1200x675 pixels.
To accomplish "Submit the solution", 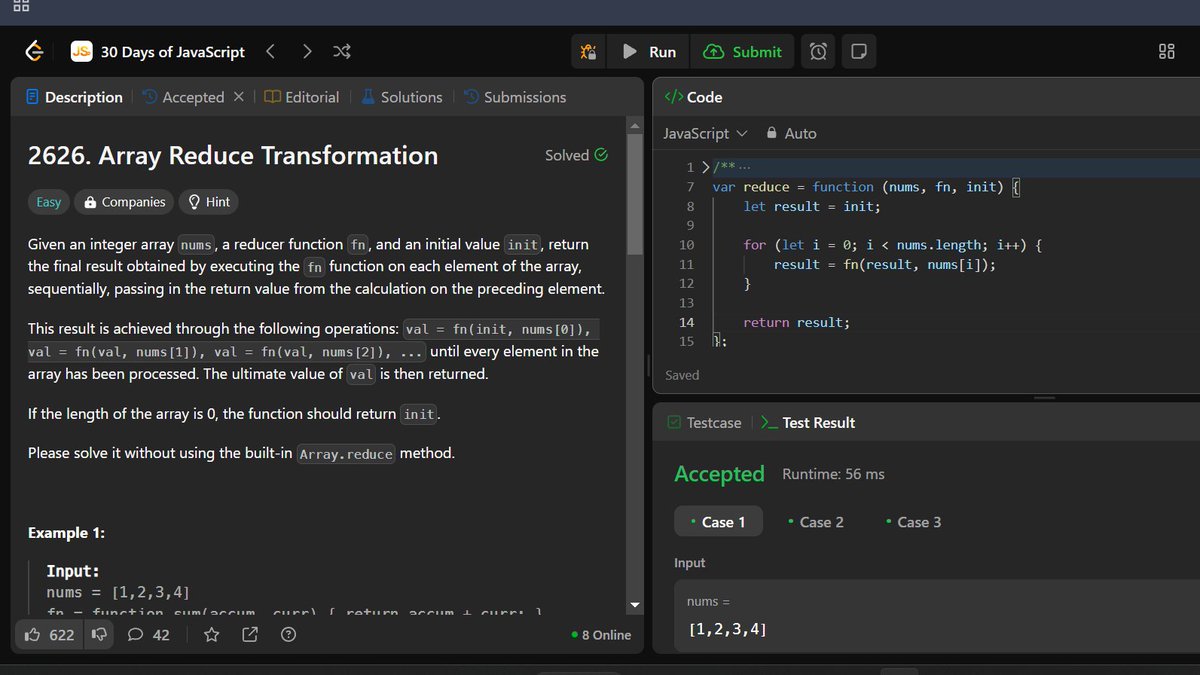I will [742, 52].
